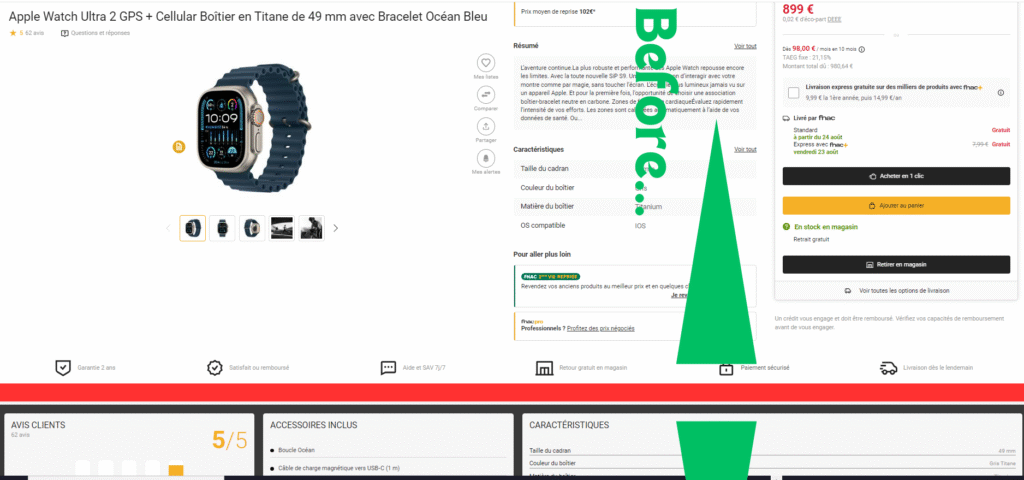Viewport: 1024px width, 480px height.
Task: Select the second watch thumbnail
Action: tap(222, 229)
